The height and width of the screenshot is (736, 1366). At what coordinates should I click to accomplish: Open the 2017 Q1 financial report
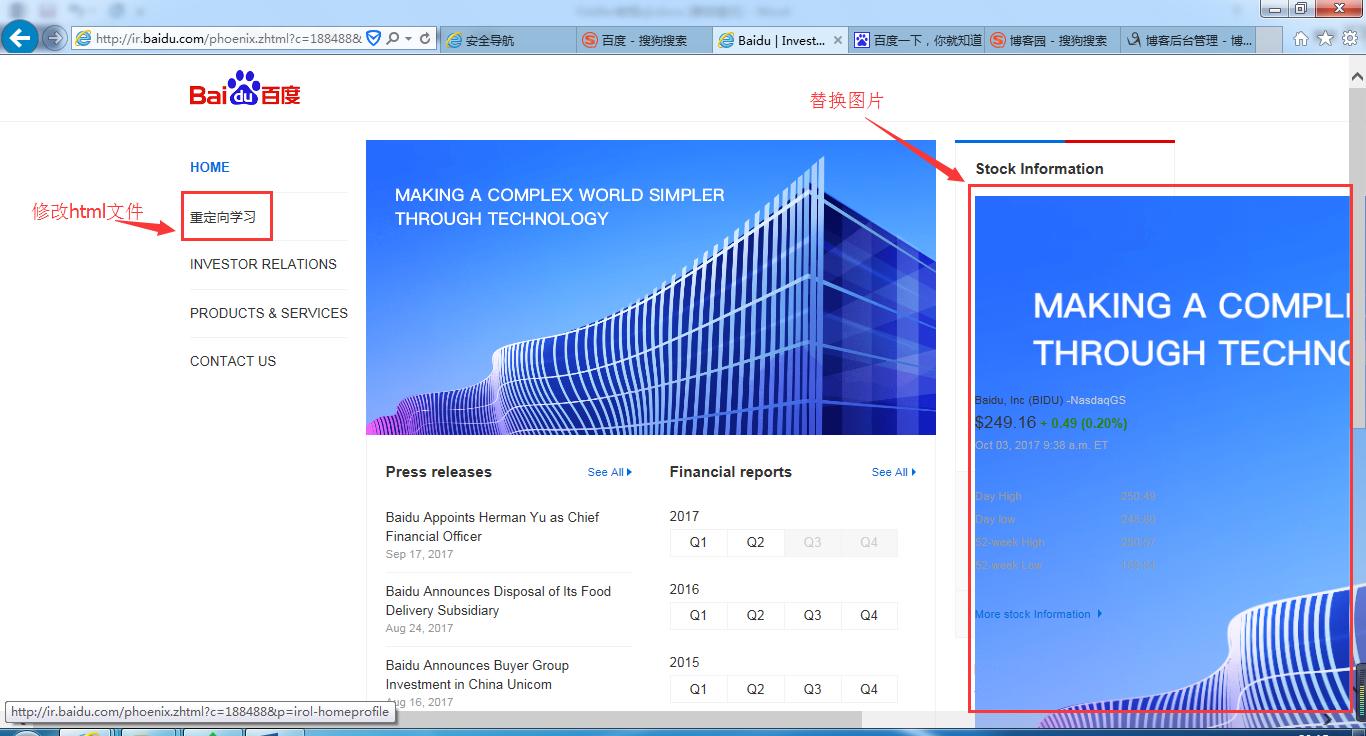tap(698, 542)
